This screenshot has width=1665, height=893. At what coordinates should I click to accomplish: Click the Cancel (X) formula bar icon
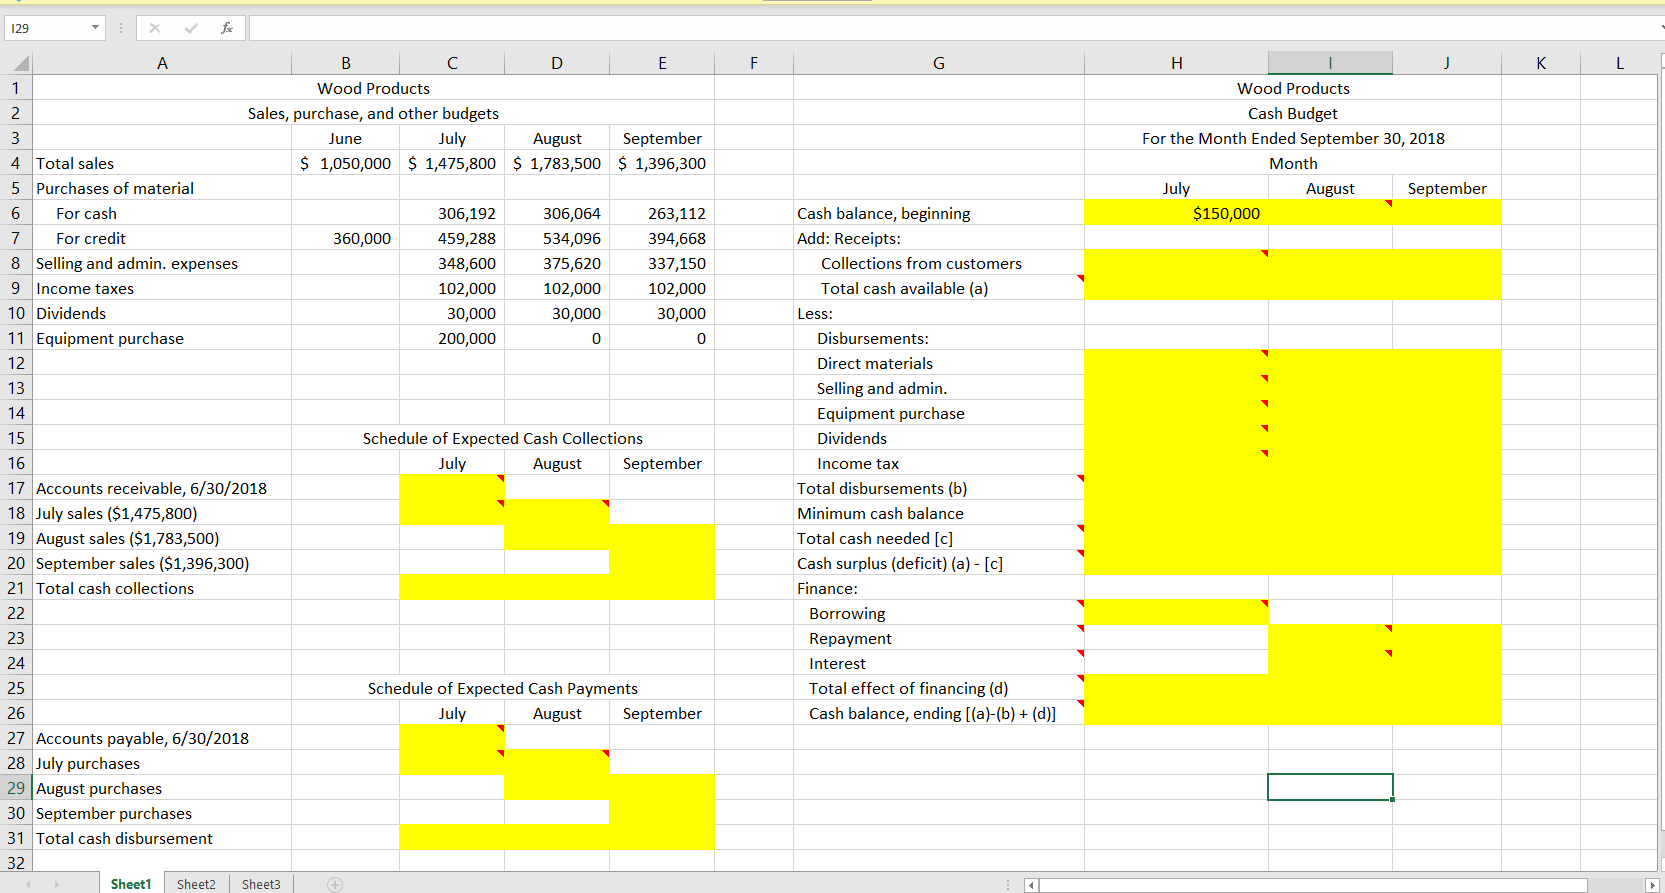tap(154, 28)
